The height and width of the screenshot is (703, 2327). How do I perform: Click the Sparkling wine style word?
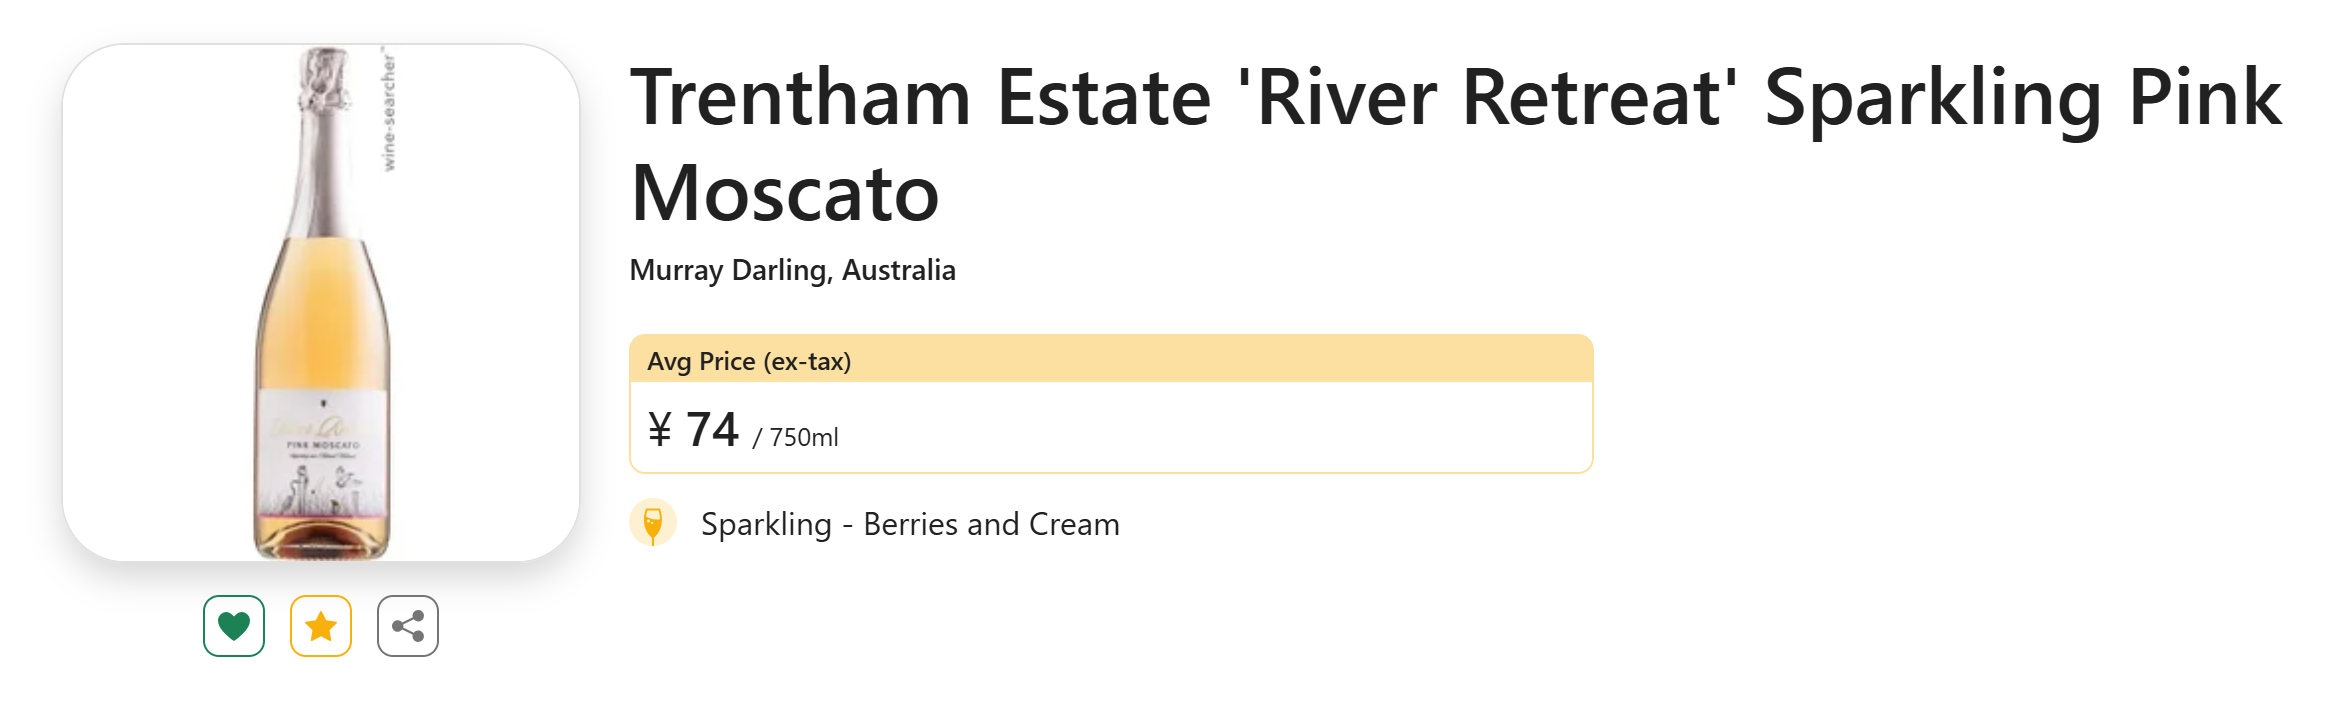(x=766, y=524)
